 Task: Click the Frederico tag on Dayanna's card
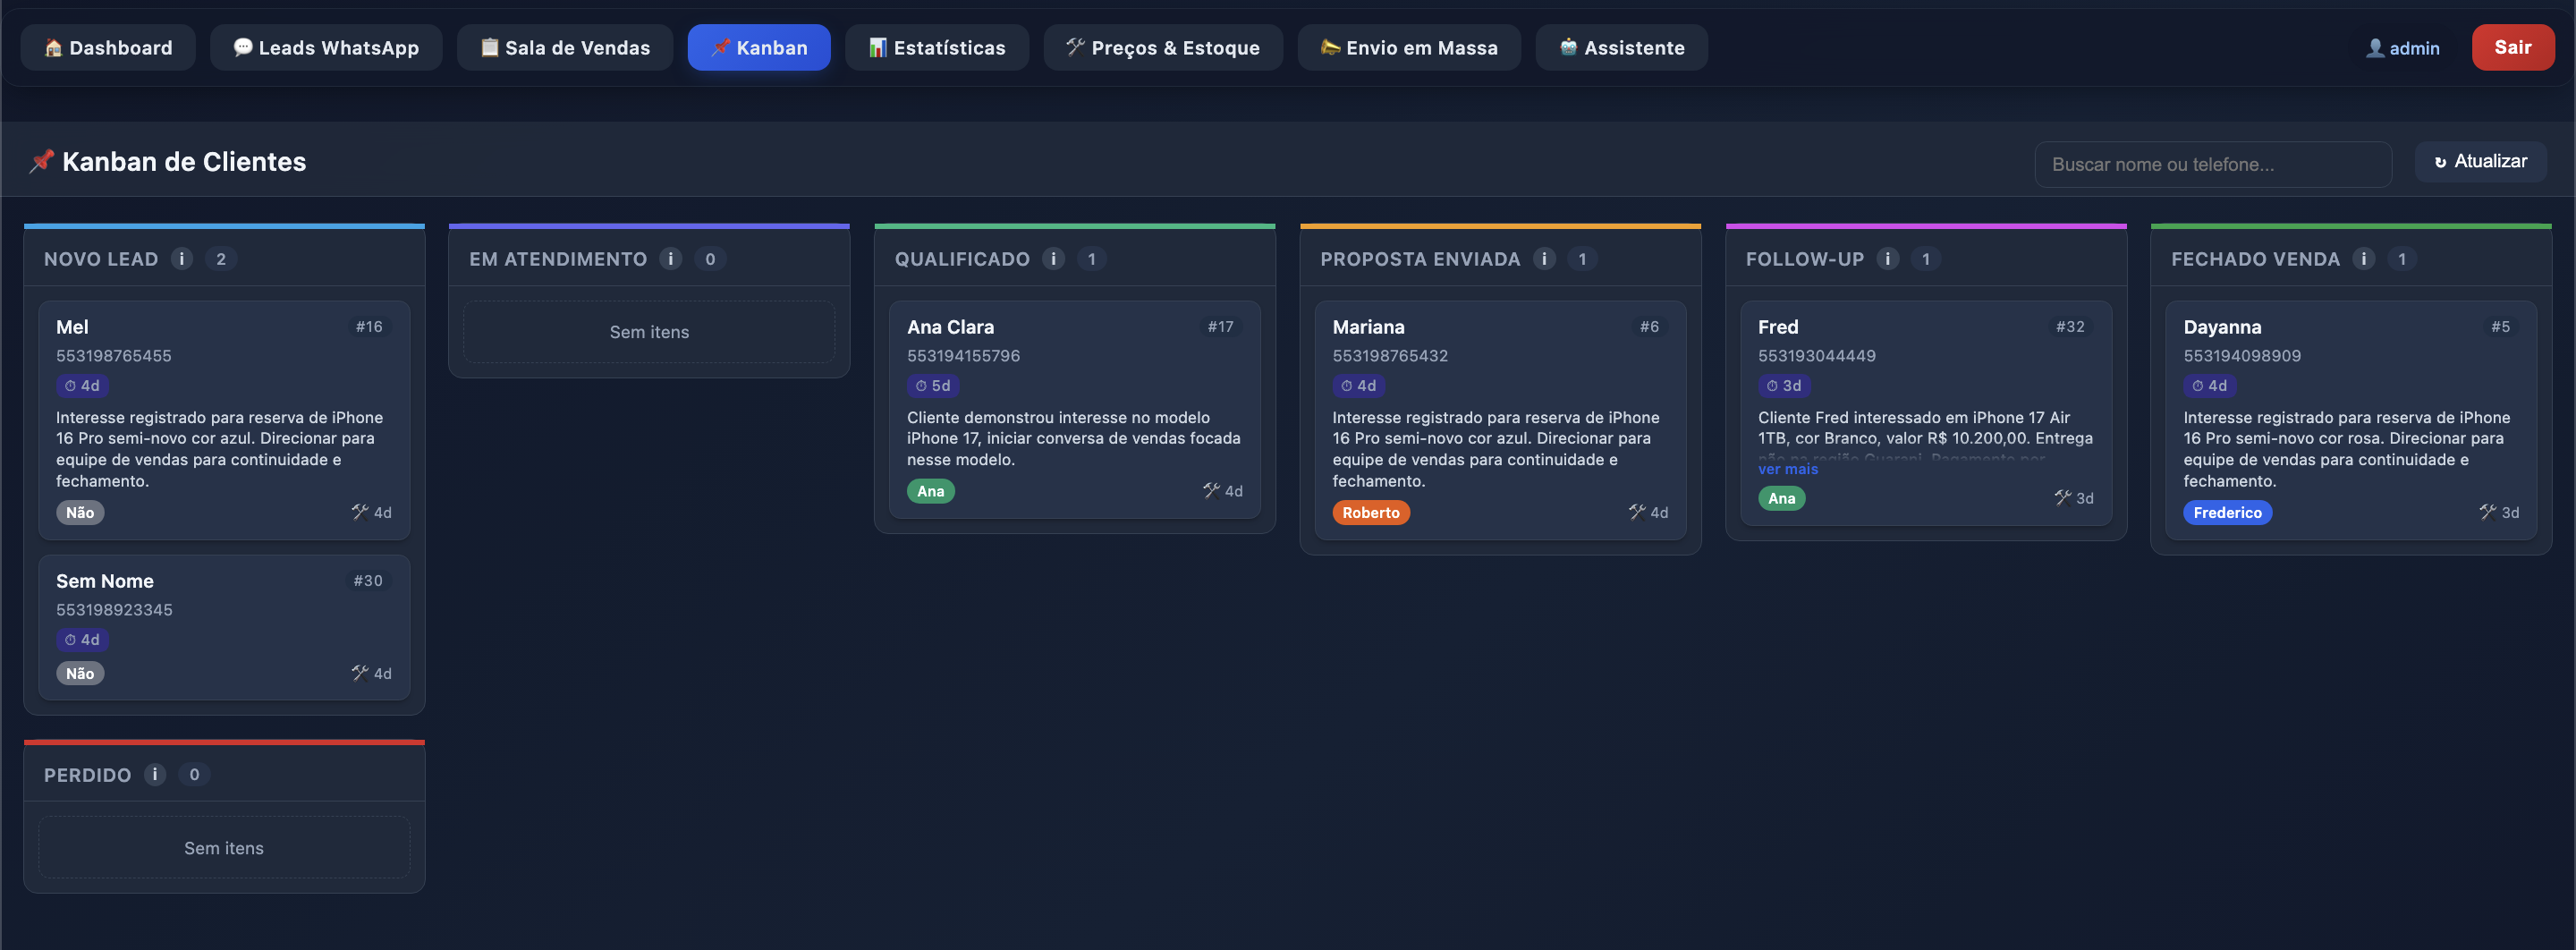point(2227,513)
